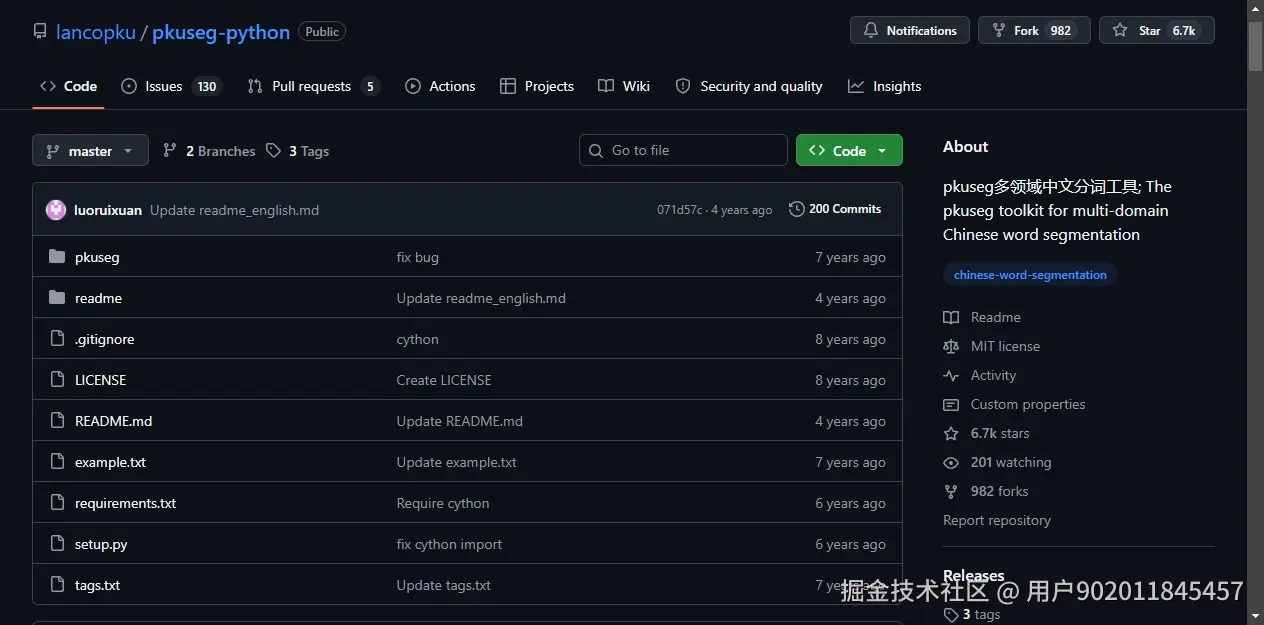Open the Issues tab
The width and height of the screenshot is (1264, 625).
click(x=170, y=86)
